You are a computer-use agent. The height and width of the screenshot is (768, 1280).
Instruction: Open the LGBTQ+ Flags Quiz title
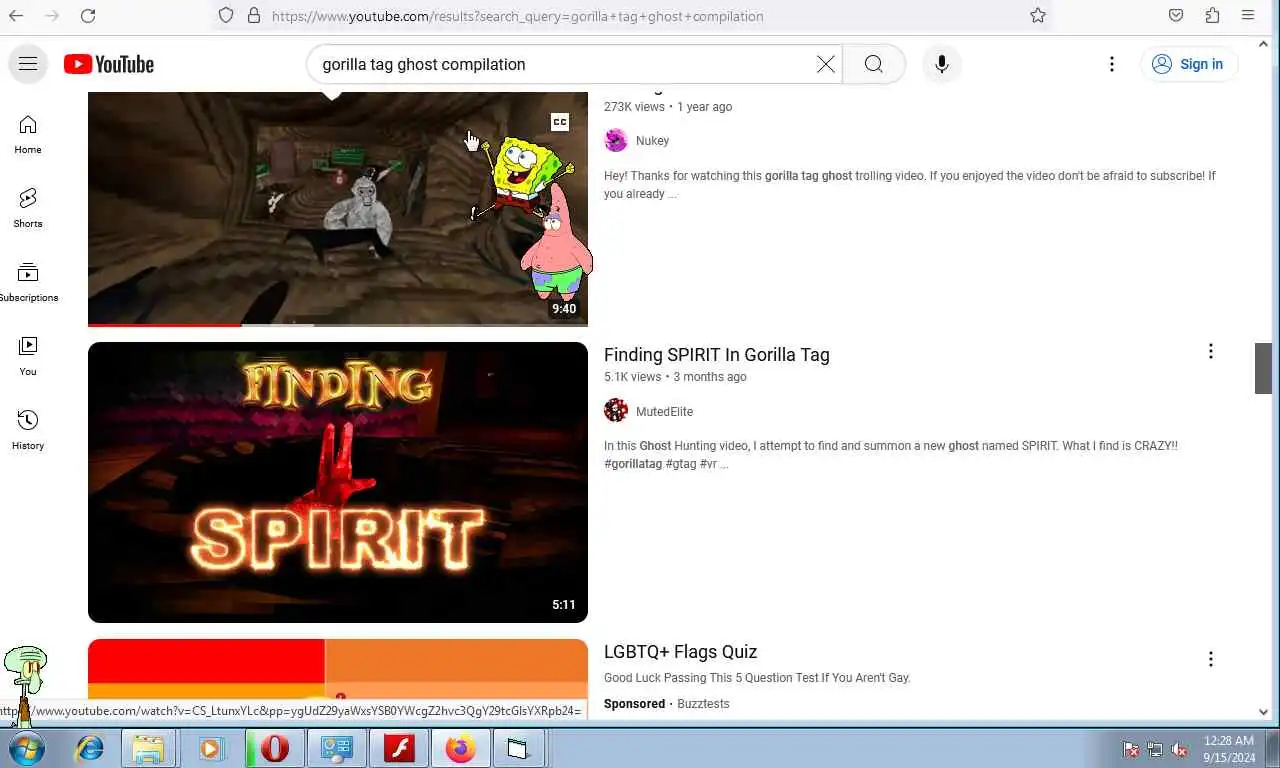tap(680, 652)
